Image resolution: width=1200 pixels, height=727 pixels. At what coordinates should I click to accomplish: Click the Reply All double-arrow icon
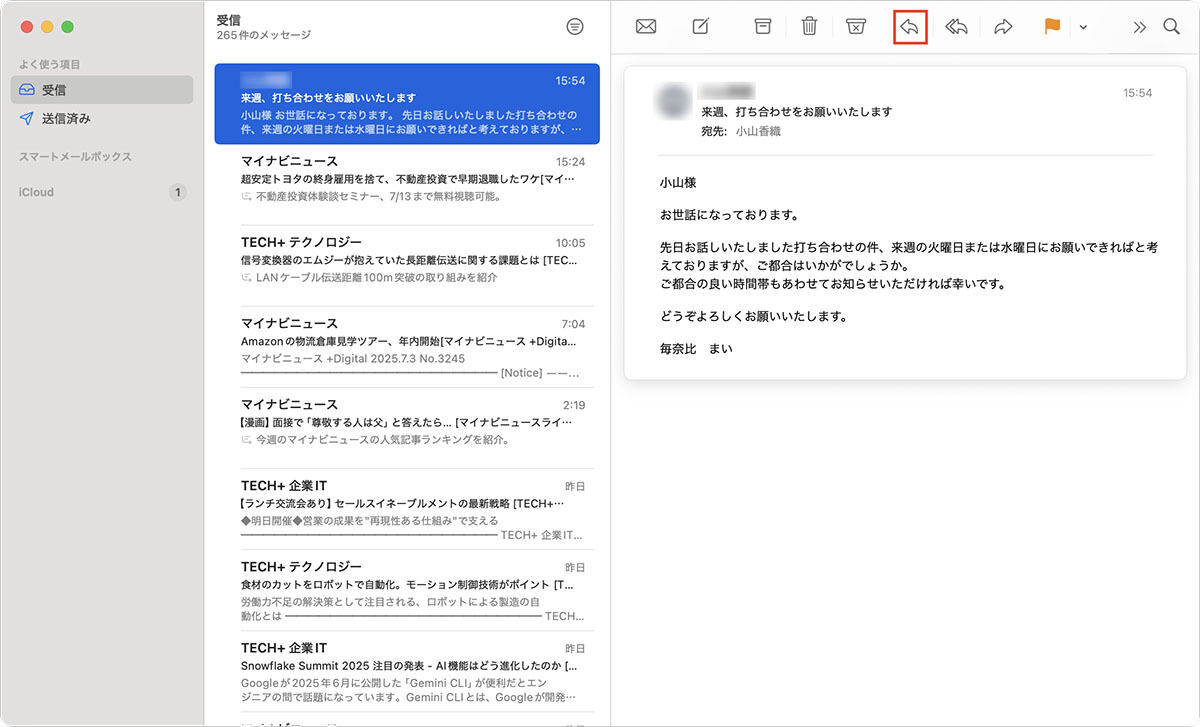pyautogui.click(x=957, y=27)
